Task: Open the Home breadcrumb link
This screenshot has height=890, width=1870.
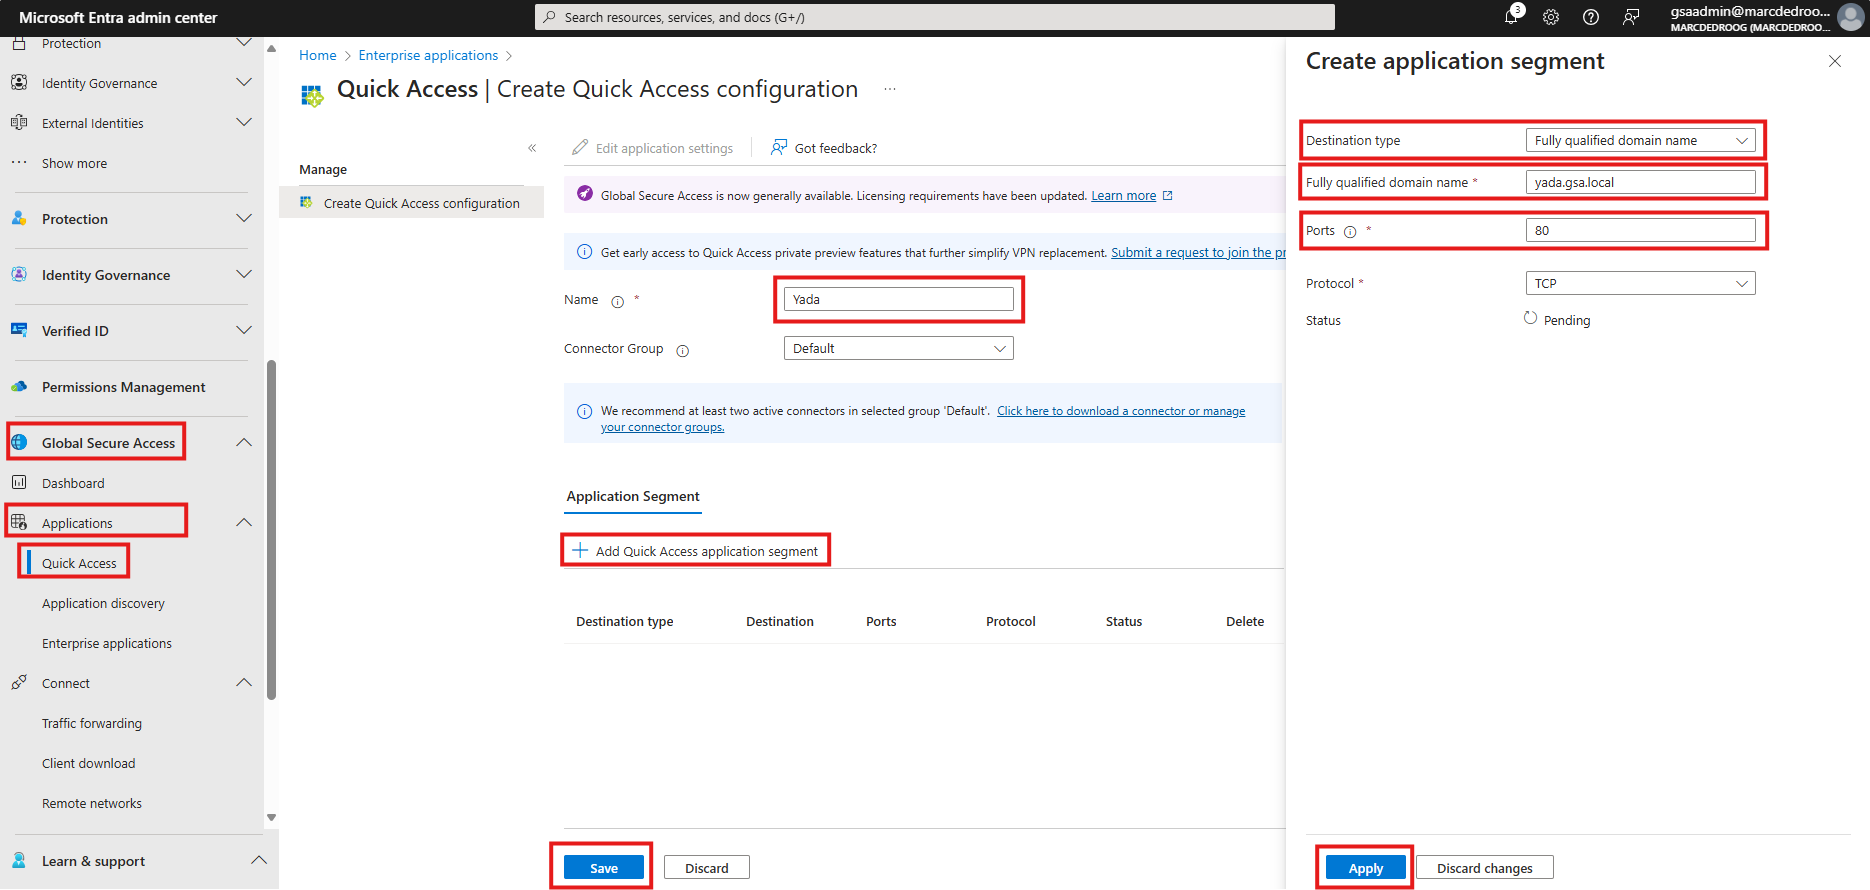Action: pos(318,55)
